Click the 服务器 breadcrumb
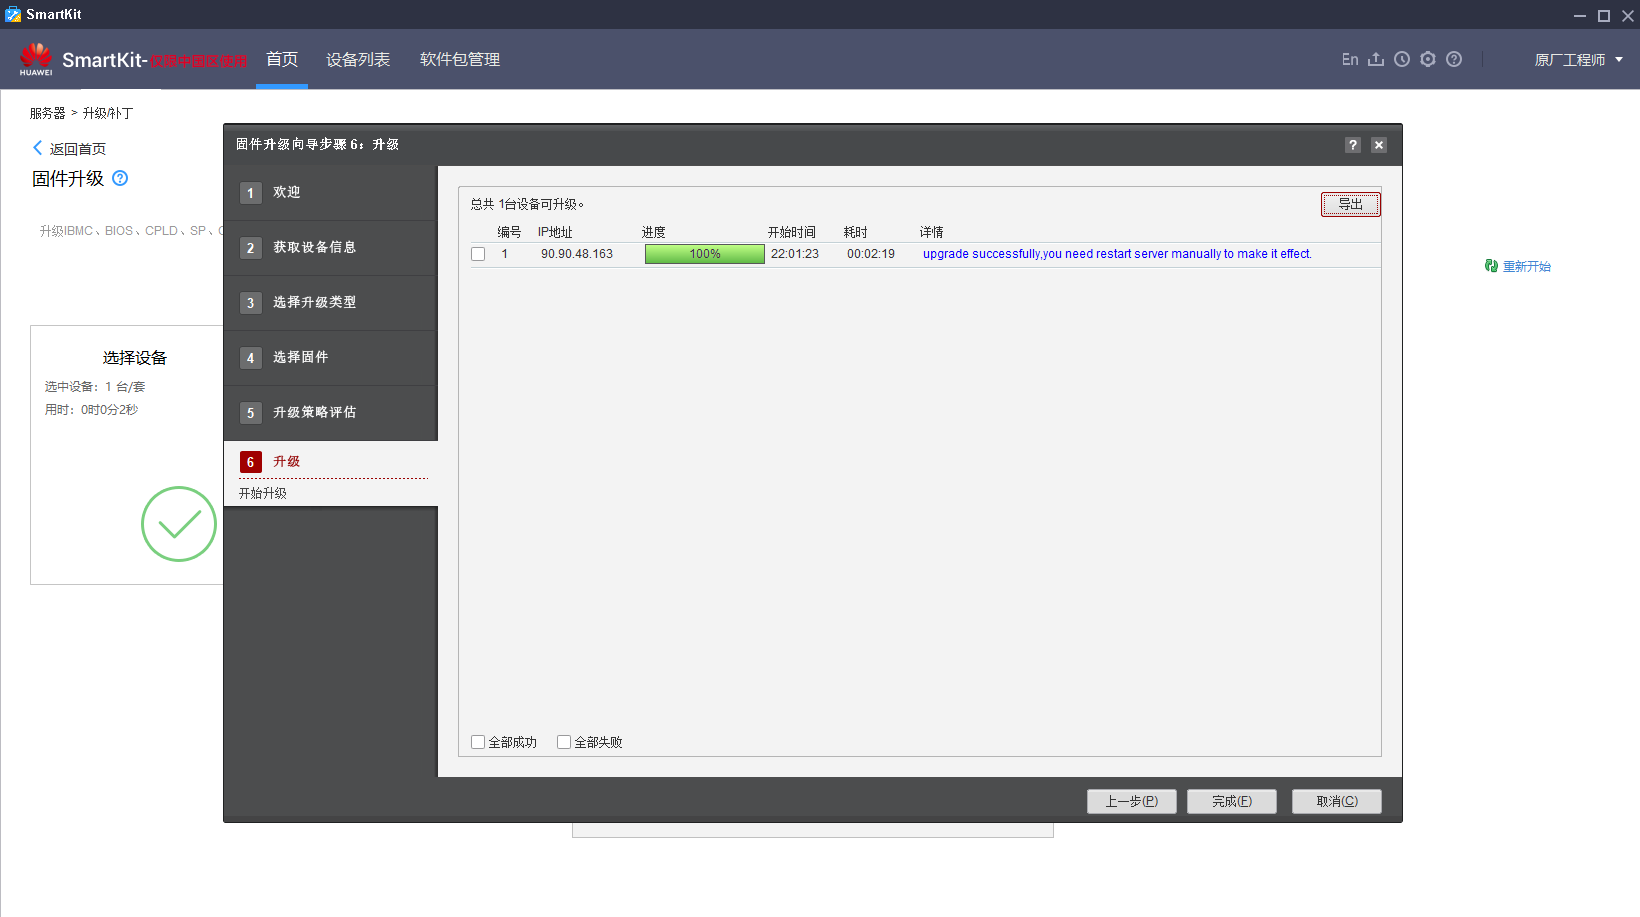Viewport: 1640px width, 917px height. pyautogui.click(x=47, y=113)
